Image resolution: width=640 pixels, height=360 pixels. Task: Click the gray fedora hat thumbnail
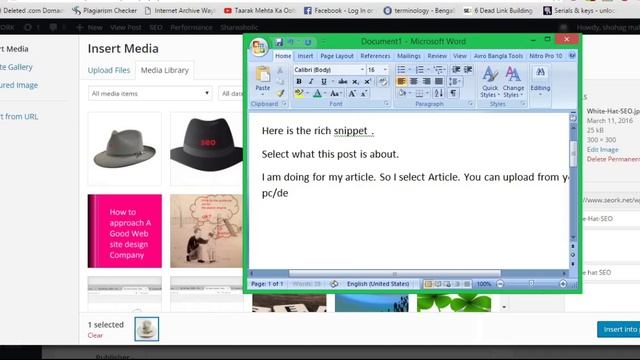(124, 149)
